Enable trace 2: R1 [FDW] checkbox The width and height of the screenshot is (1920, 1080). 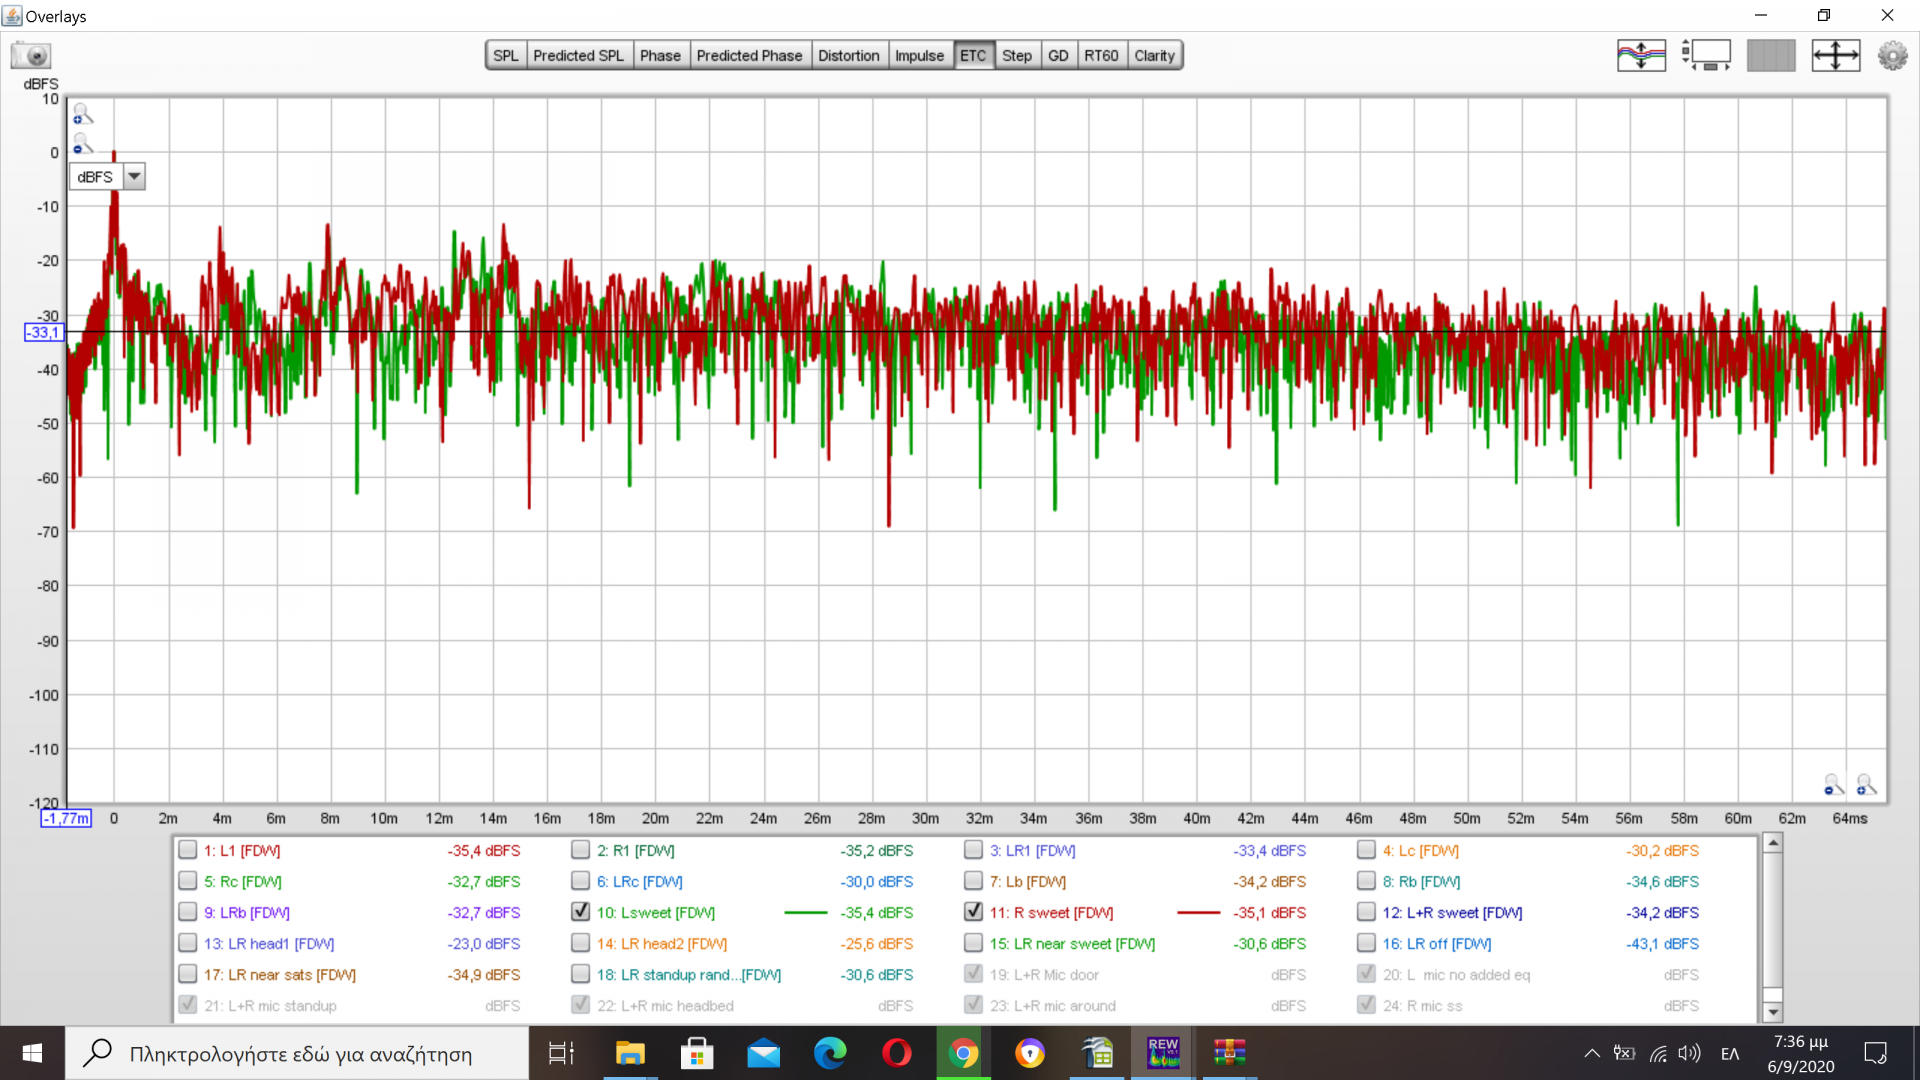click(580, 850)
